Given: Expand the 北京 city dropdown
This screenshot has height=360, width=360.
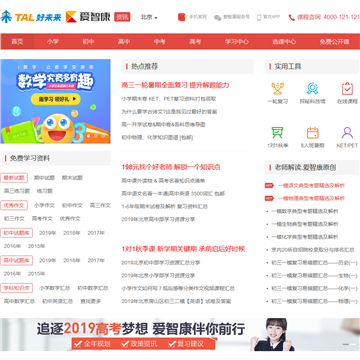Looking at the screenshot, I should coord(149,17).
